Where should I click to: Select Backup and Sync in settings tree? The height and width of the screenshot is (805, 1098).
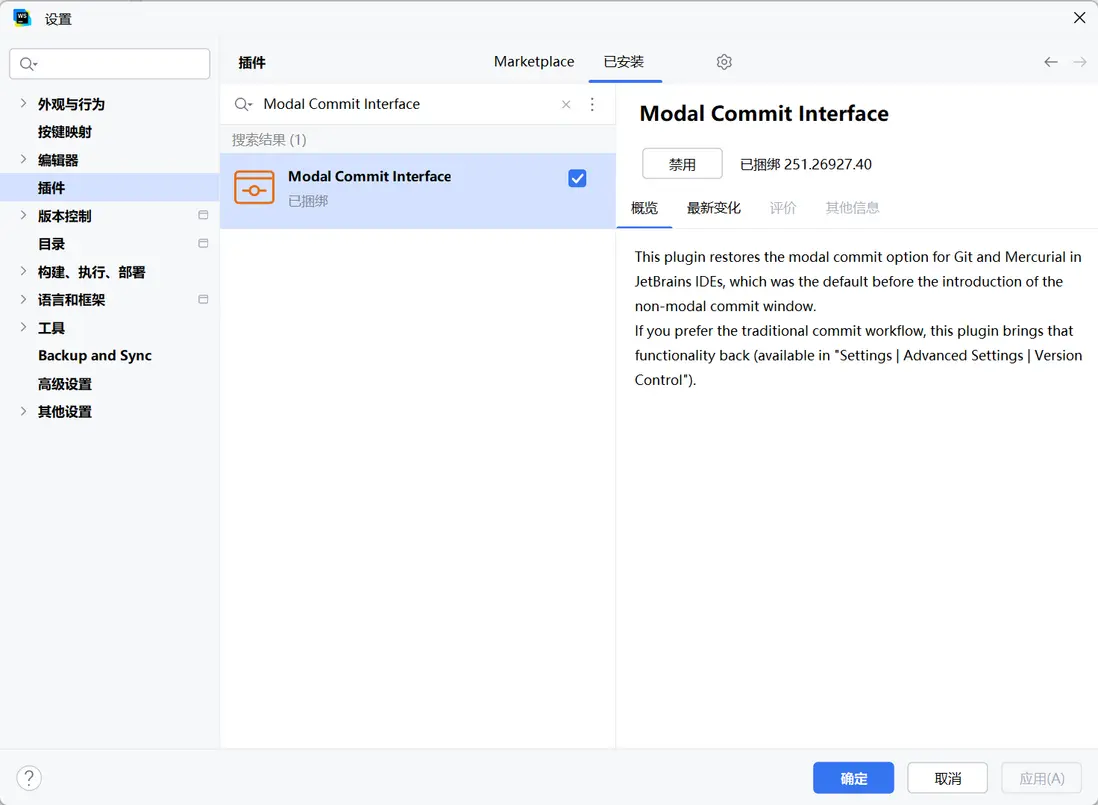[95, 356]
